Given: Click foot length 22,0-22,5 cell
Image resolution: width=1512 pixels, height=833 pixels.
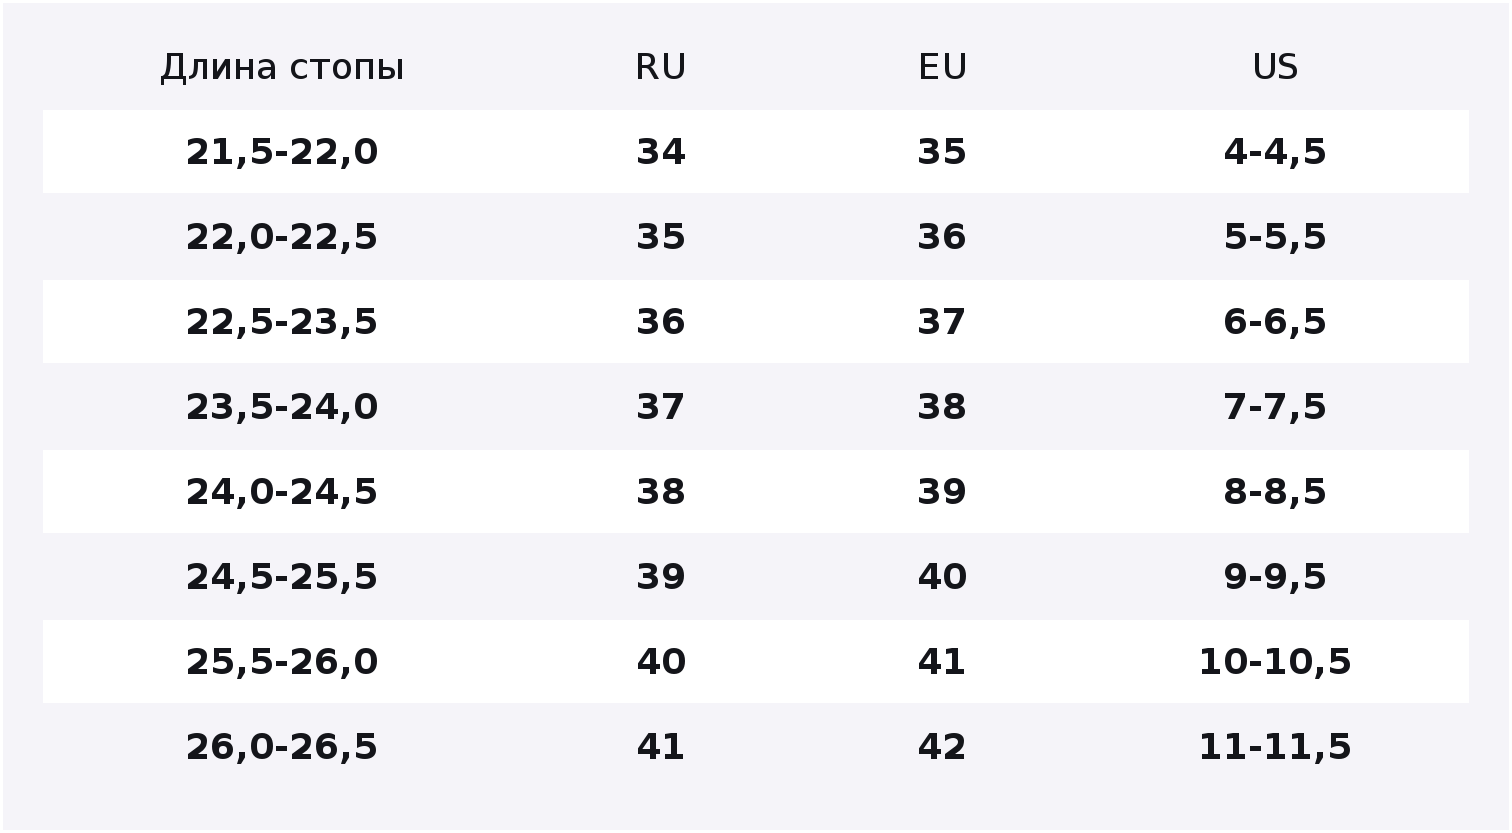Looking at the screenshot, I should pos(282,237).
